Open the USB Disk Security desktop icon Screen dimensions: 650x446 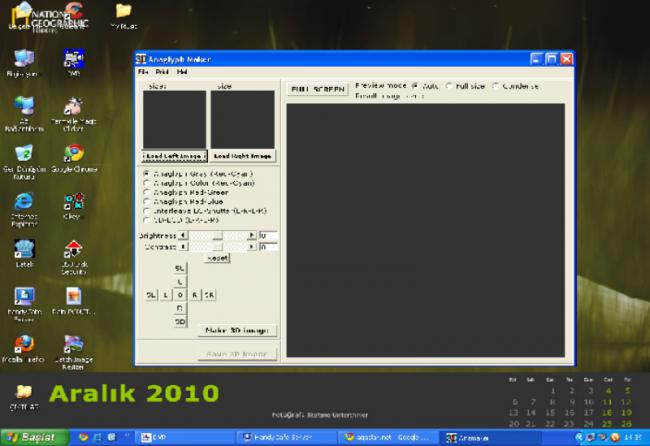(74, 249)
